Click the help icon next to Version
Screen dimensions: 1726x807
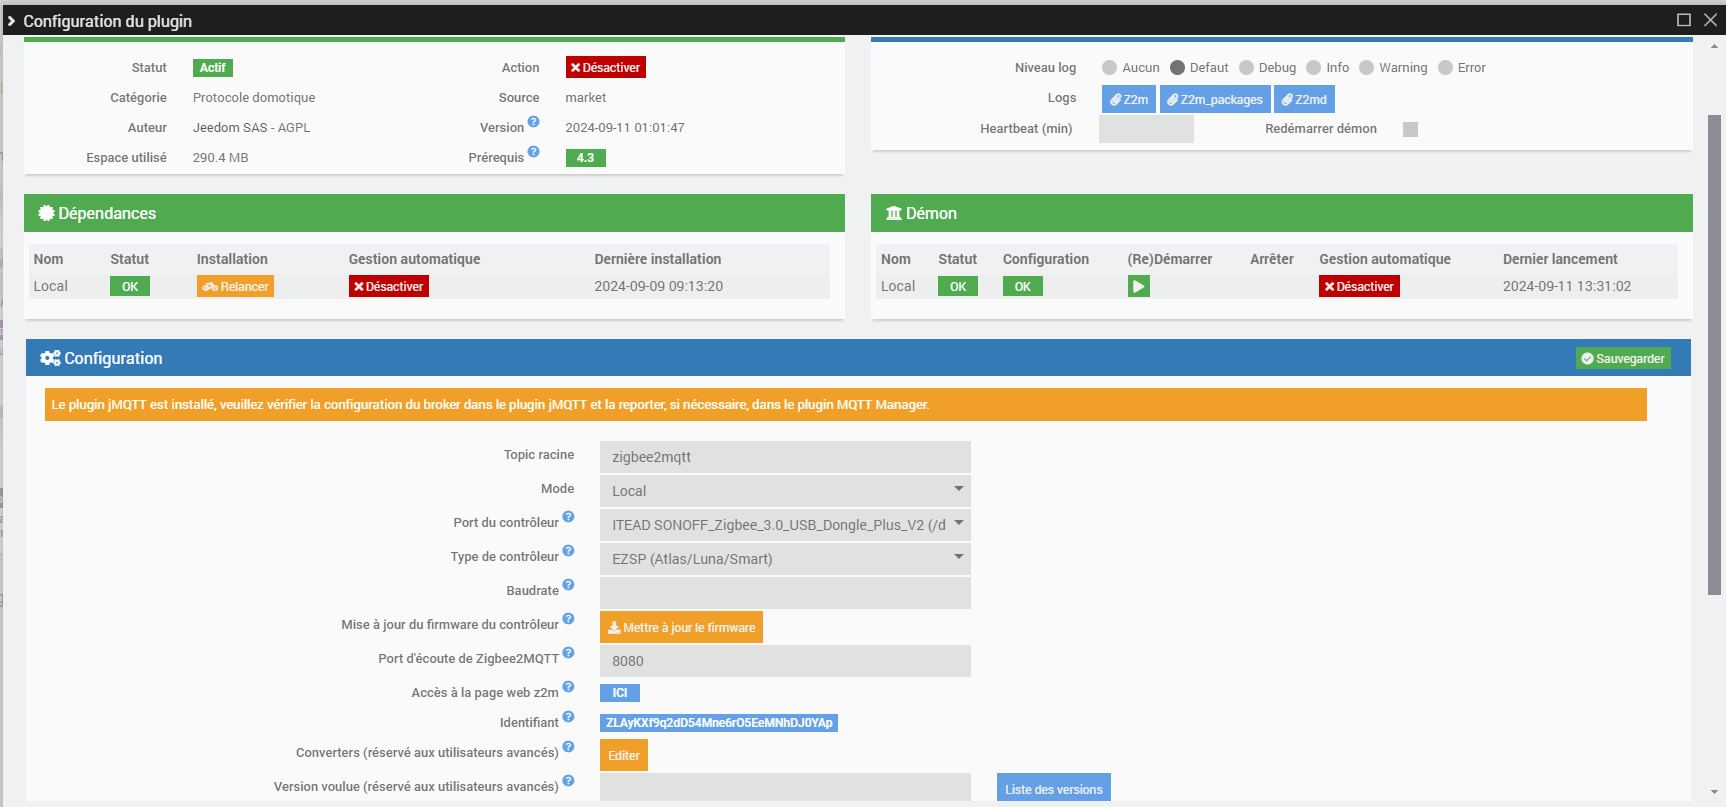(534, 122)
